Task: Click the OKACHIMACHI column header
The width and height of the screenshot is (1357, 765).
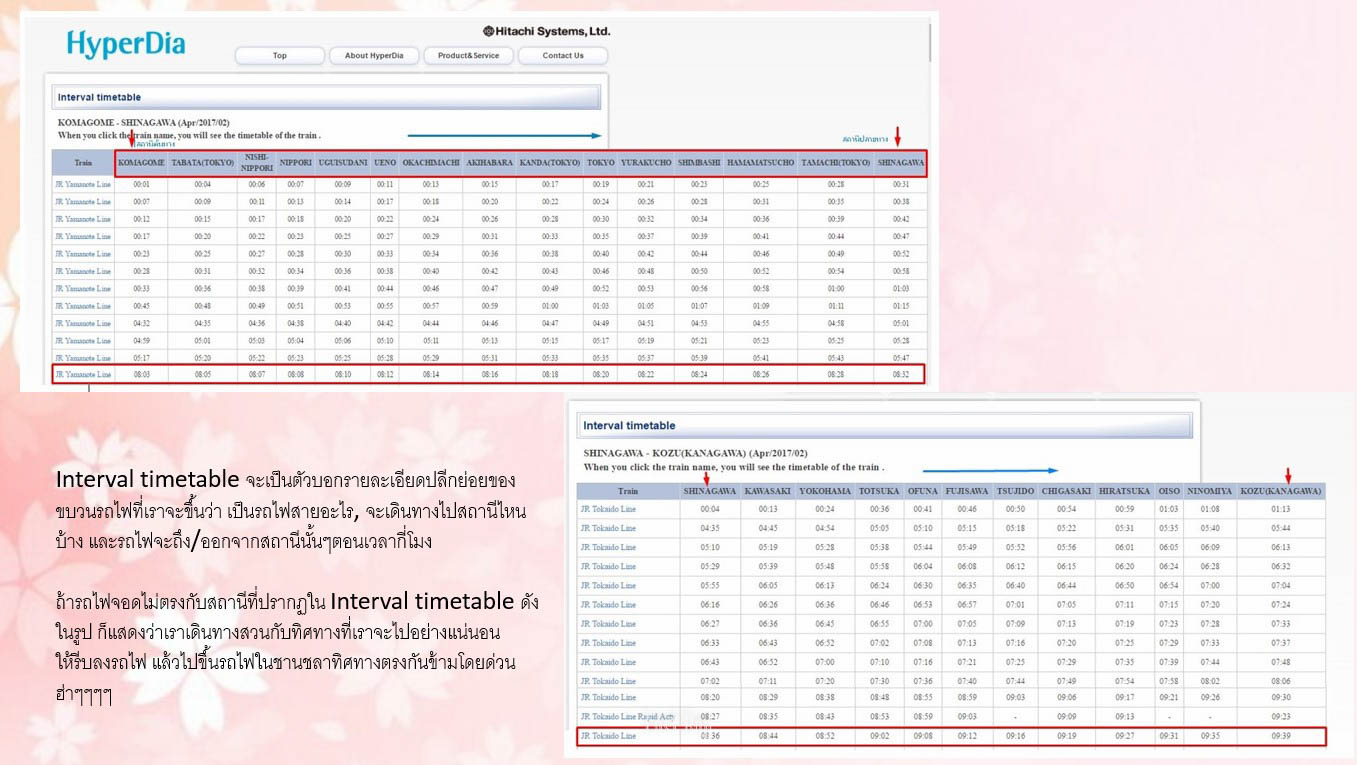Action: (431, 162)
